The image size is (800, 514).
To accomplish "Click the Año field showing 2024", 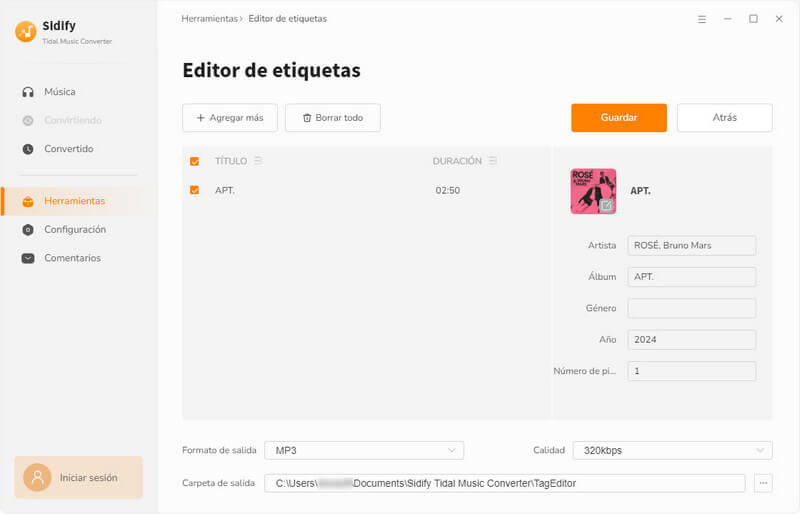I will (691, 339).
